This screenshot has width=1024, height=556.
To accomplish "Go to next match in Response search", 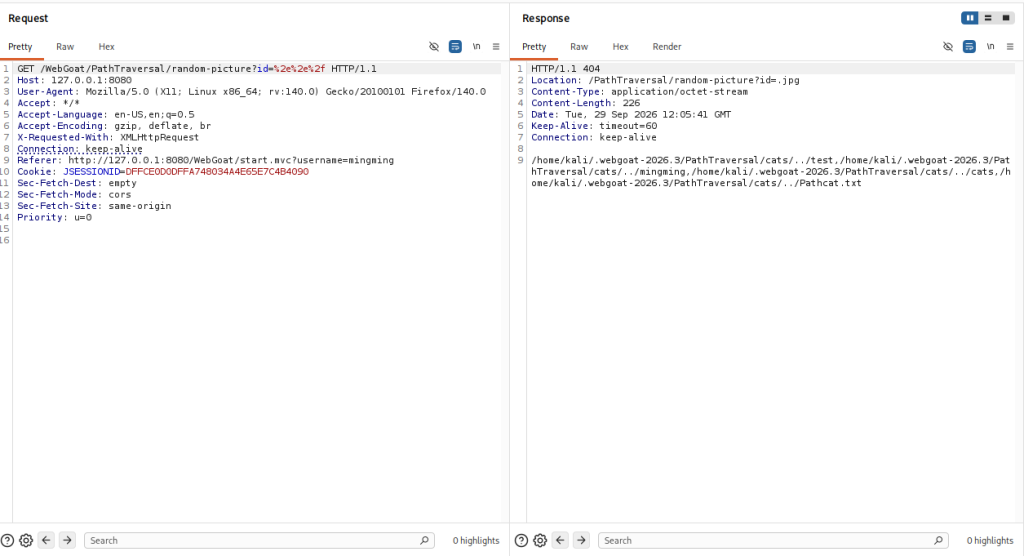I will pos(581,540).
